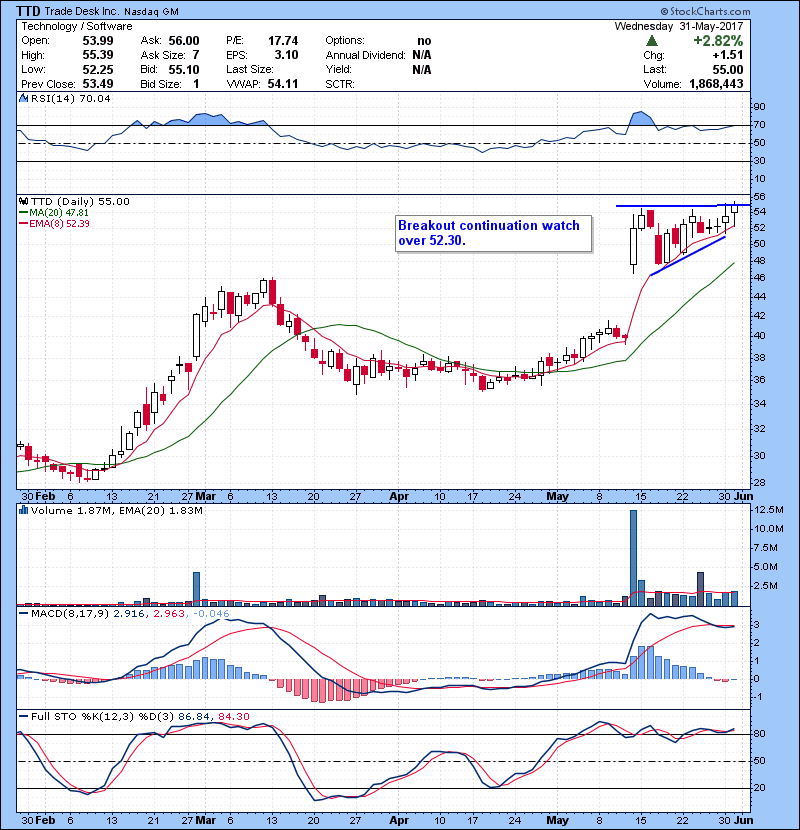
Task: Click the green up-arrow change indicator
Action: [651, 40]
